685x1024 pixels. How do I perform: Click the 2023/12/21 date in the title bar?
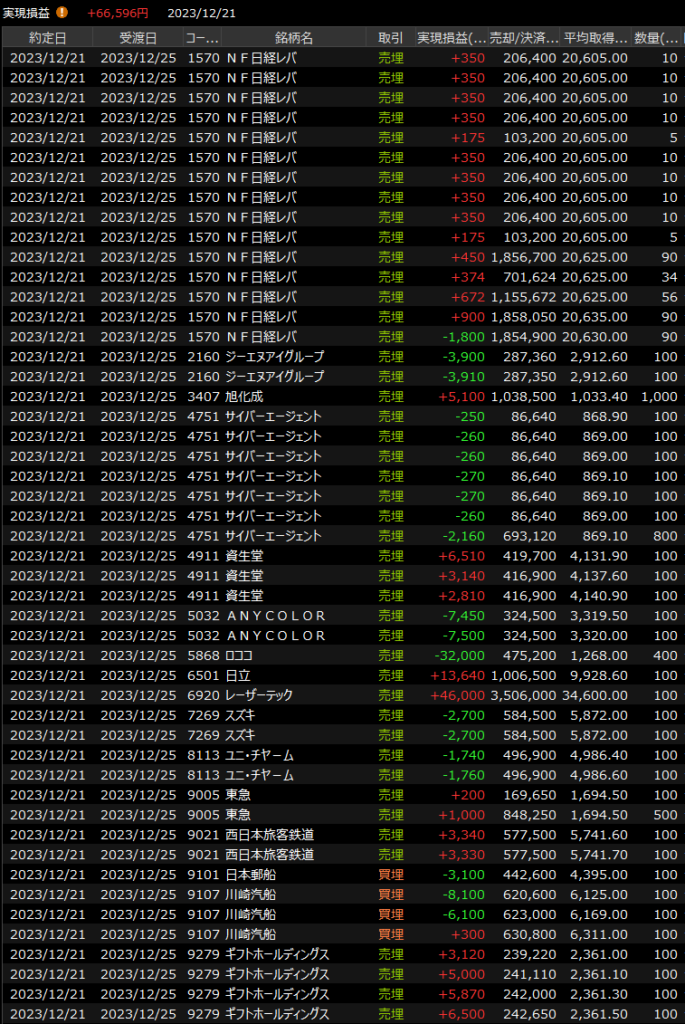(x=202, y=13)
